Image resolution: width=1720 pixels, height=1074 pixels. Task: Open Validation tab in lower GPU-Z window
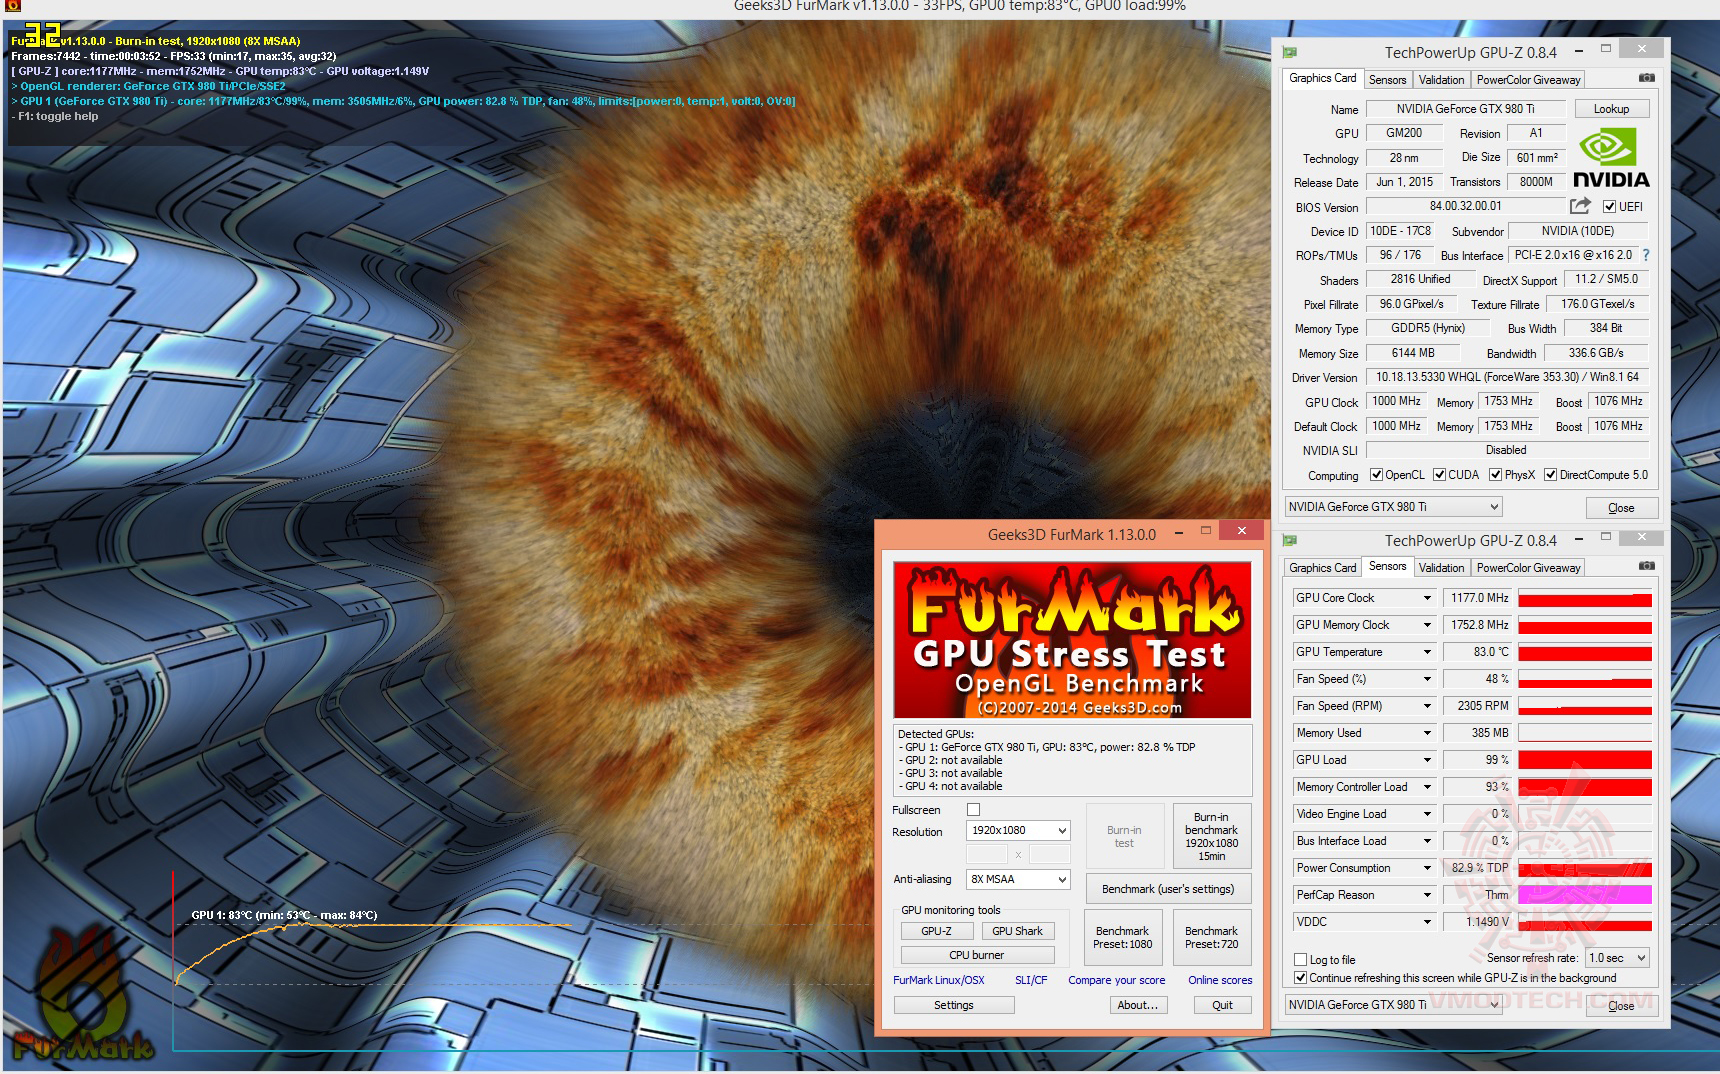coord(1441,568)
